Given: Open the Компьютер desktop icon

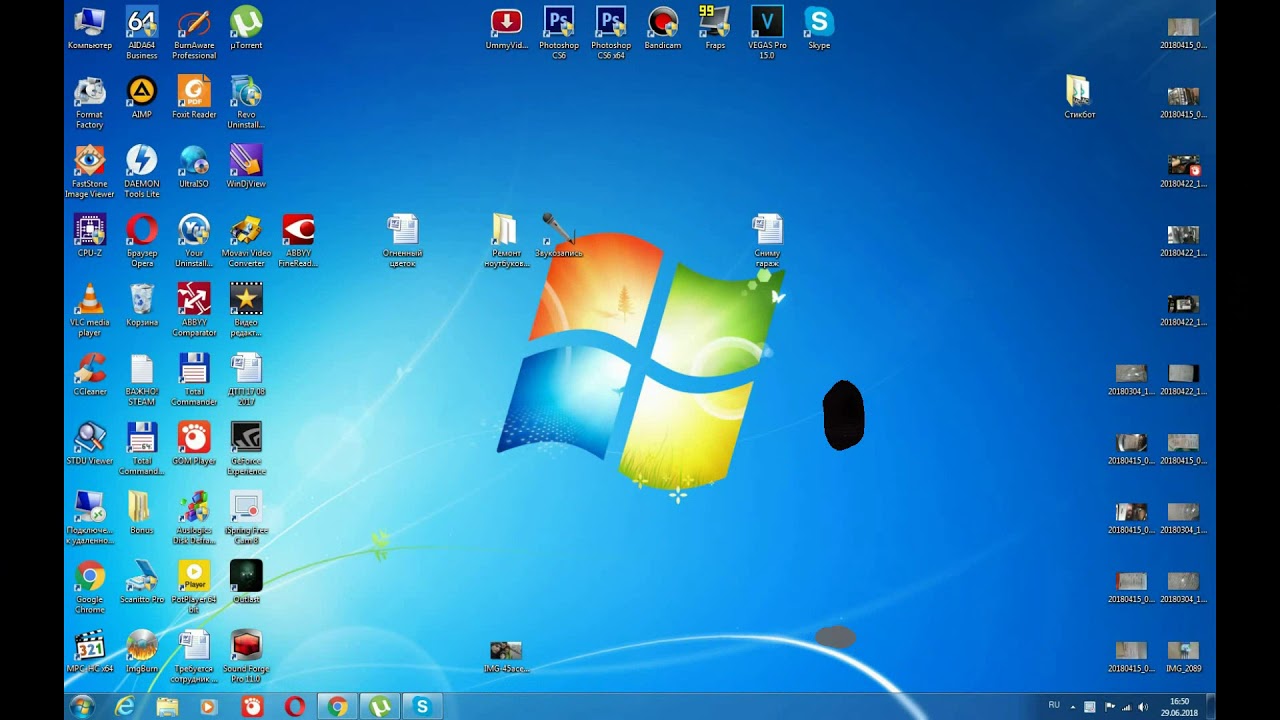Looking at the screenshot, I should click(90, 29).
